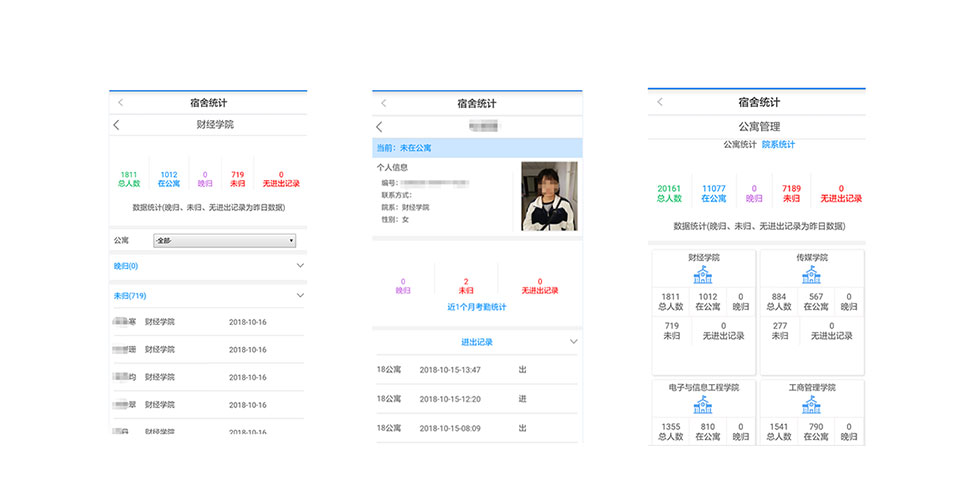Click the student profile photo
The image size is (960, 501).
(549, 196)
